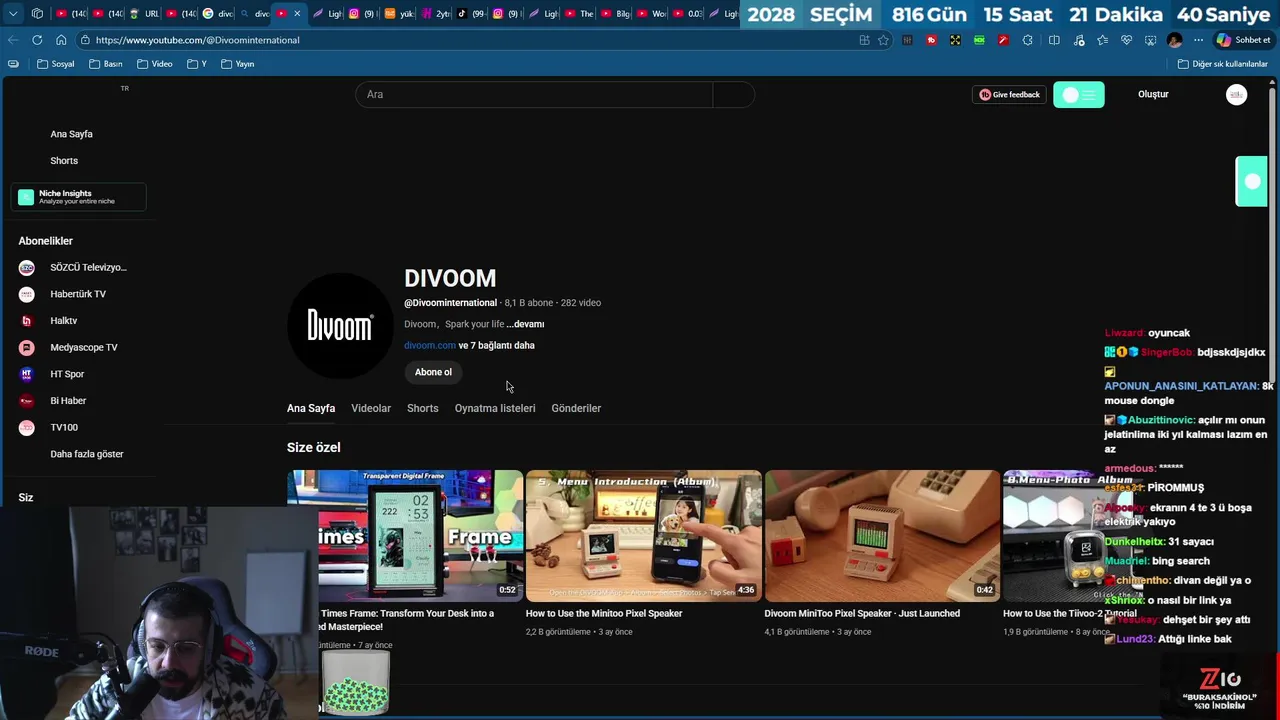The image size is (1280, 720).
Task: Expand Daha fazla göster in subscriptions
Action: [x=87, y=454]
